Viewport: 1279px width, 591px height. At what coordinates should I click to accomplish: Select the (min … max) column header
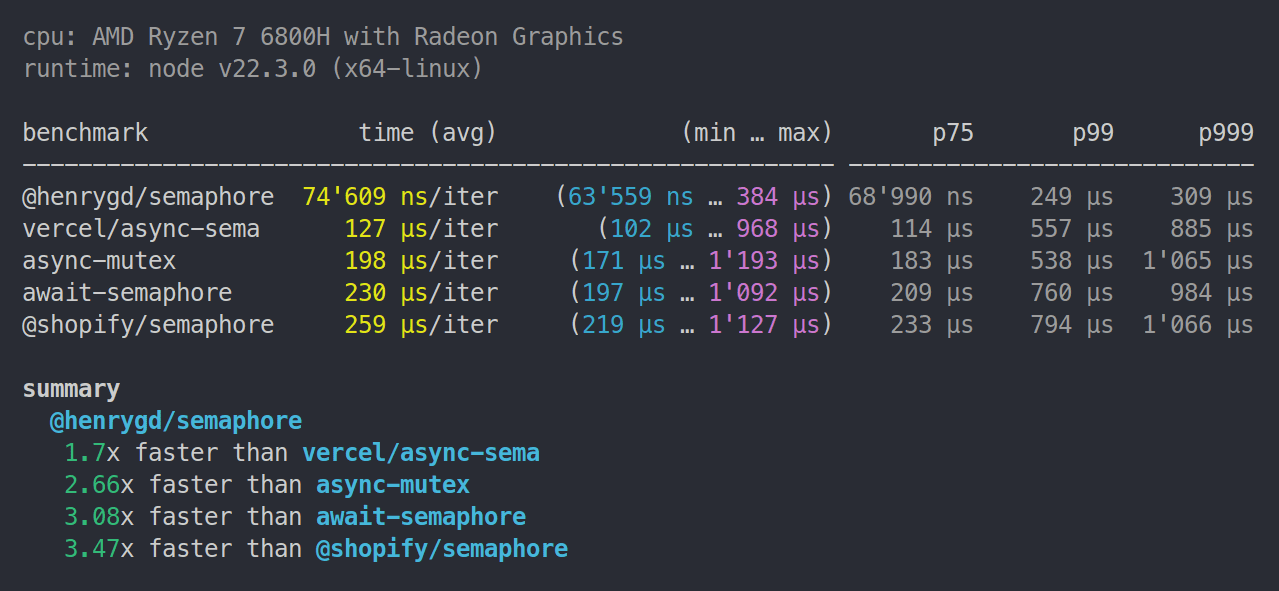[758, 133]
